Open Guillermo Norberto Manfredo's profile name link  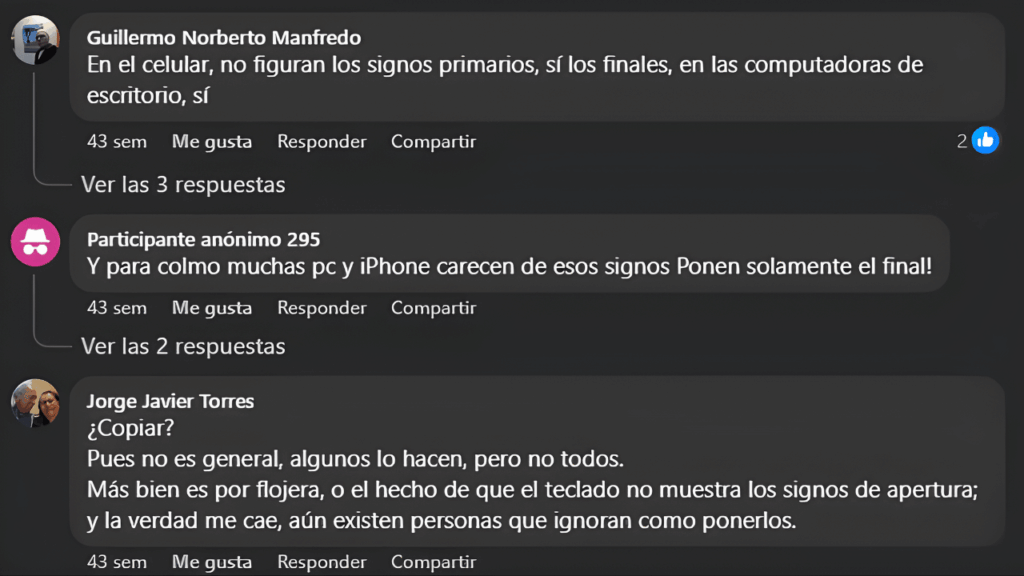coord(223,37)
